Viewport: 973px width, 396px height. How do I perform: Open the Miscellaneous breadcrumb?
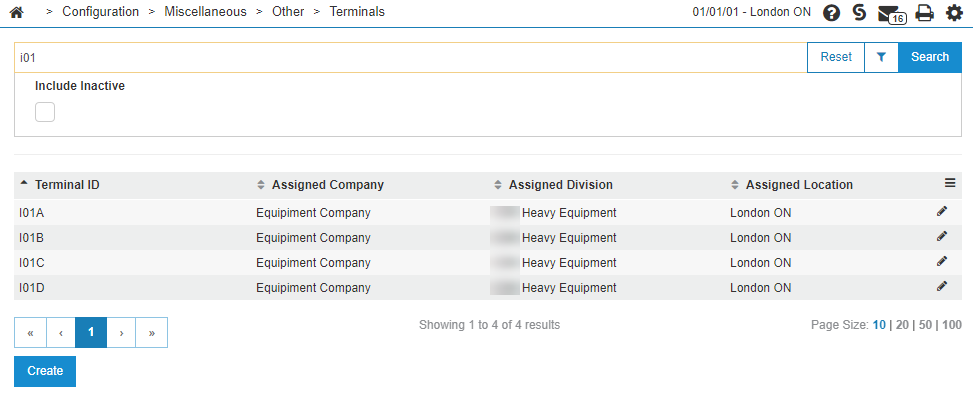[x=205, y=12]
